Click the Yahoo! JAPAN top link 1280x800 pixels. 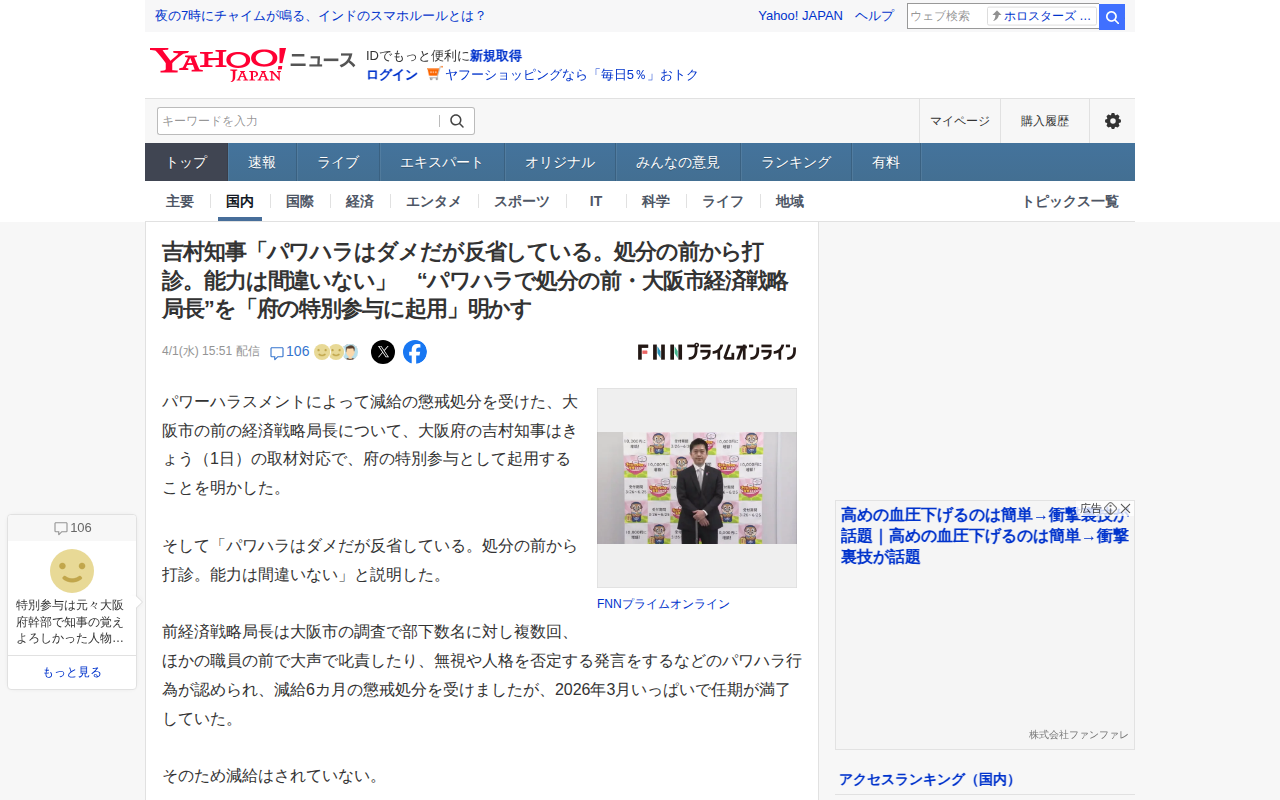point(800,16)
